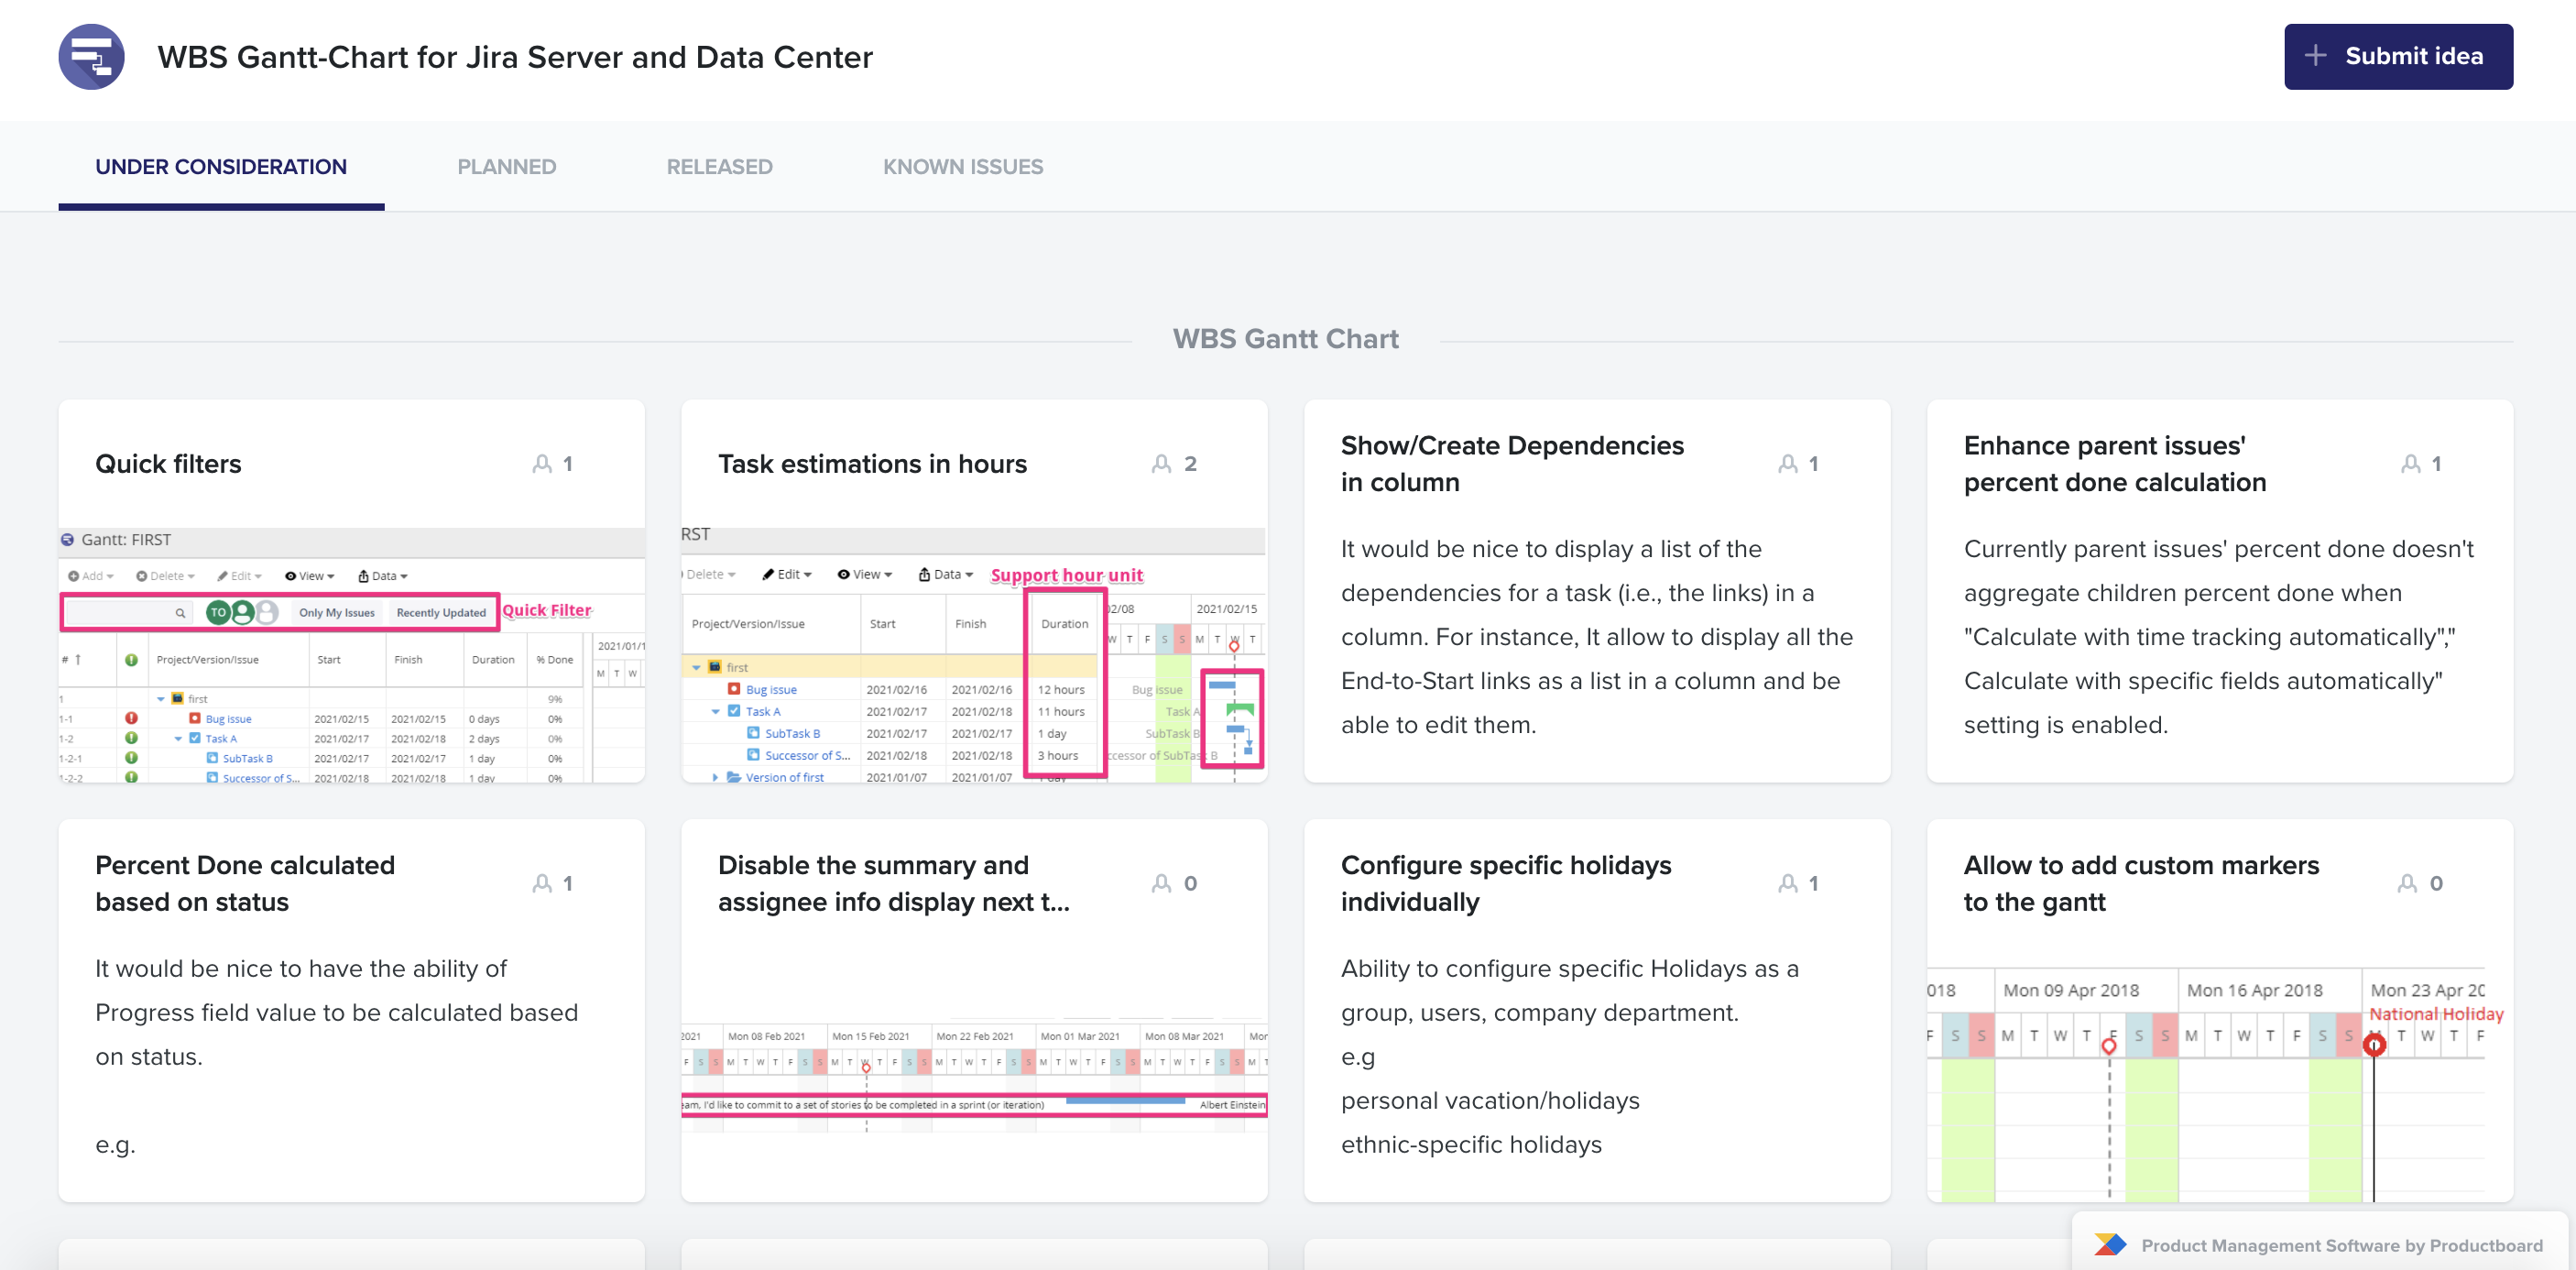The height and width of the screenshot is (1270, 2576).
Task: Open the Quick filters idea title
Action: pos(168,464)
